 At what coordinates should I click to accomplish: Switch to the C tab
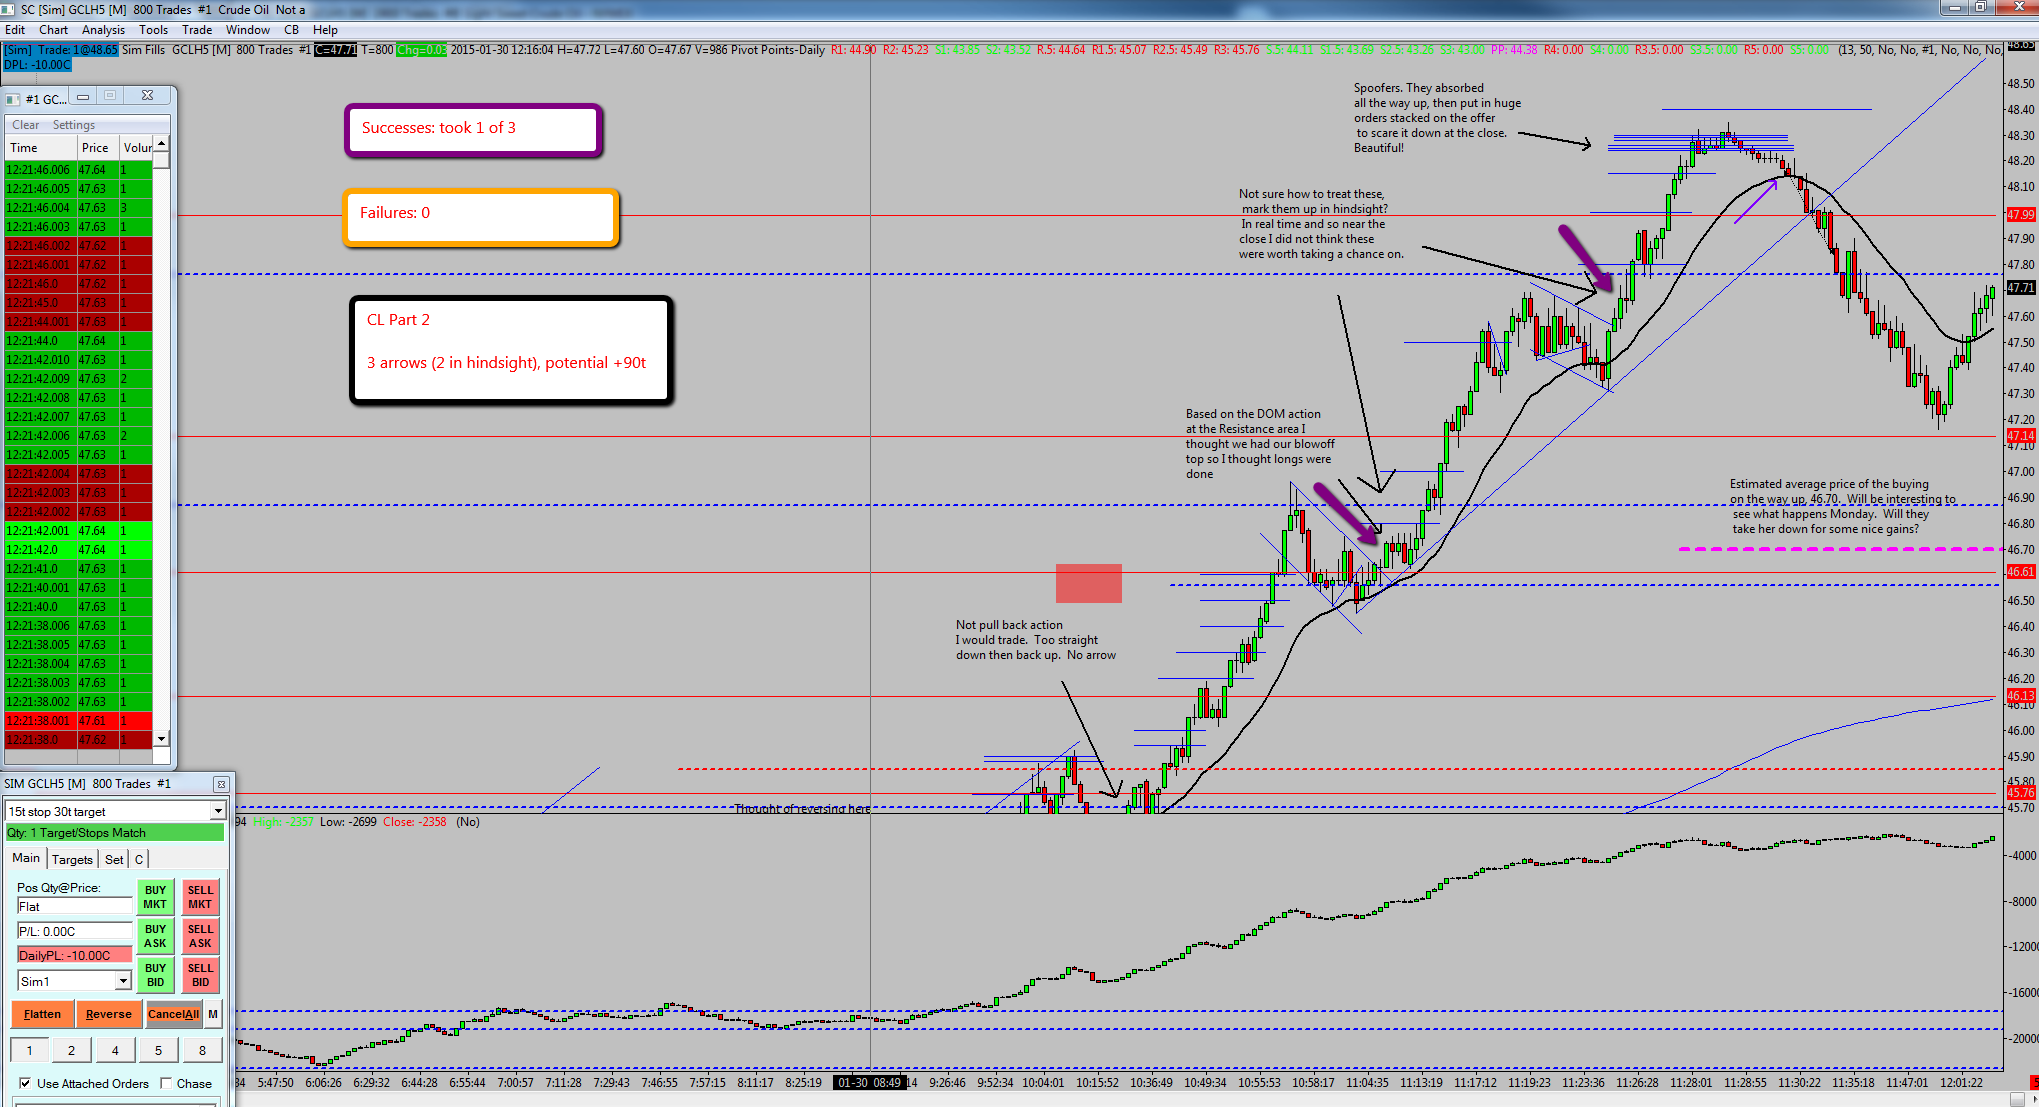(x=139, y=859)
